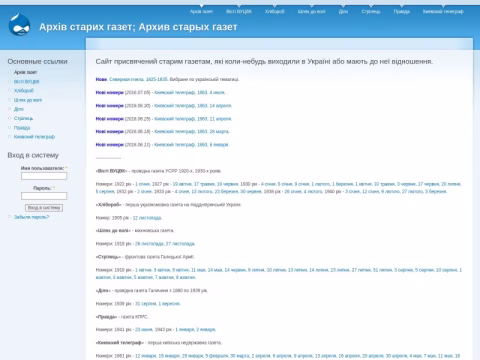Open 'Киевский телеграф' in the top navigation
This screenshot has width=480, height=360.
(443, 11)
